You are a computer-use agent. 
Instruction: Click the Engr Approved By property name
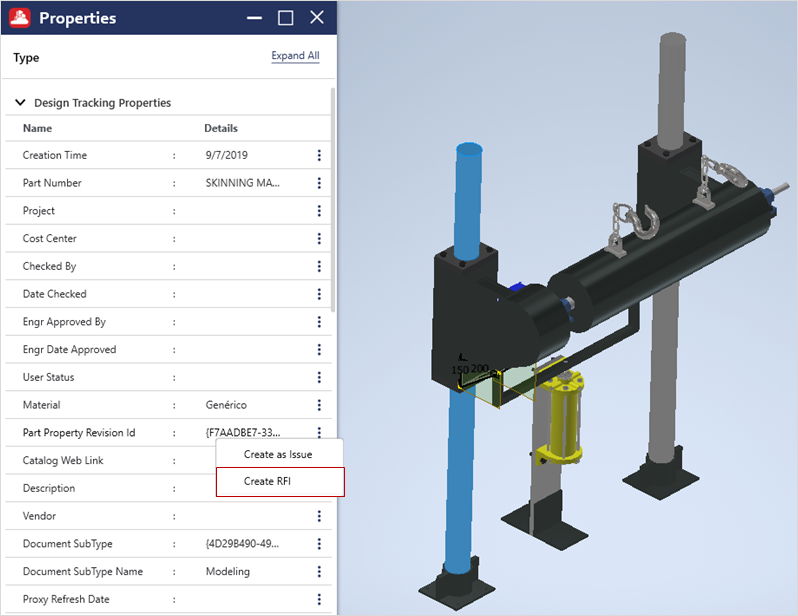[64, 322]
